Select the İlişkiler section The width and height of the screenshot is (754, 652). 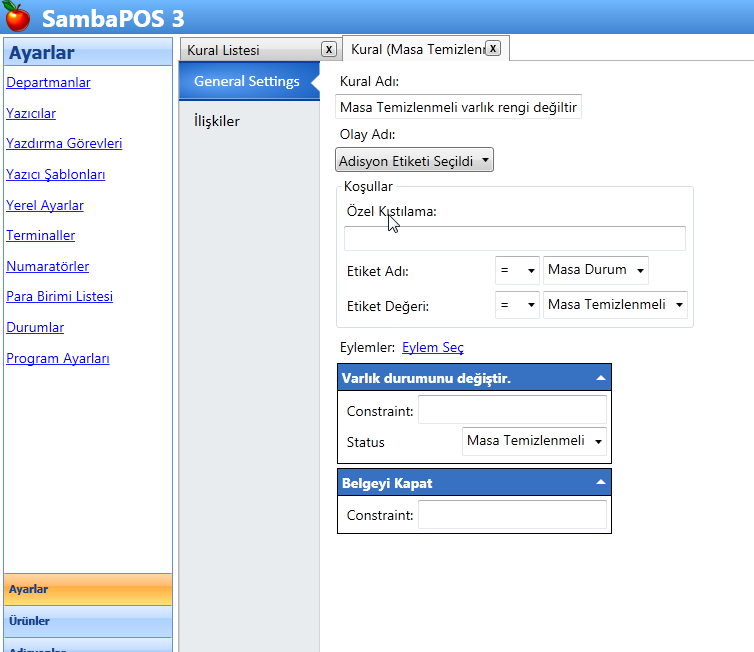217,122
